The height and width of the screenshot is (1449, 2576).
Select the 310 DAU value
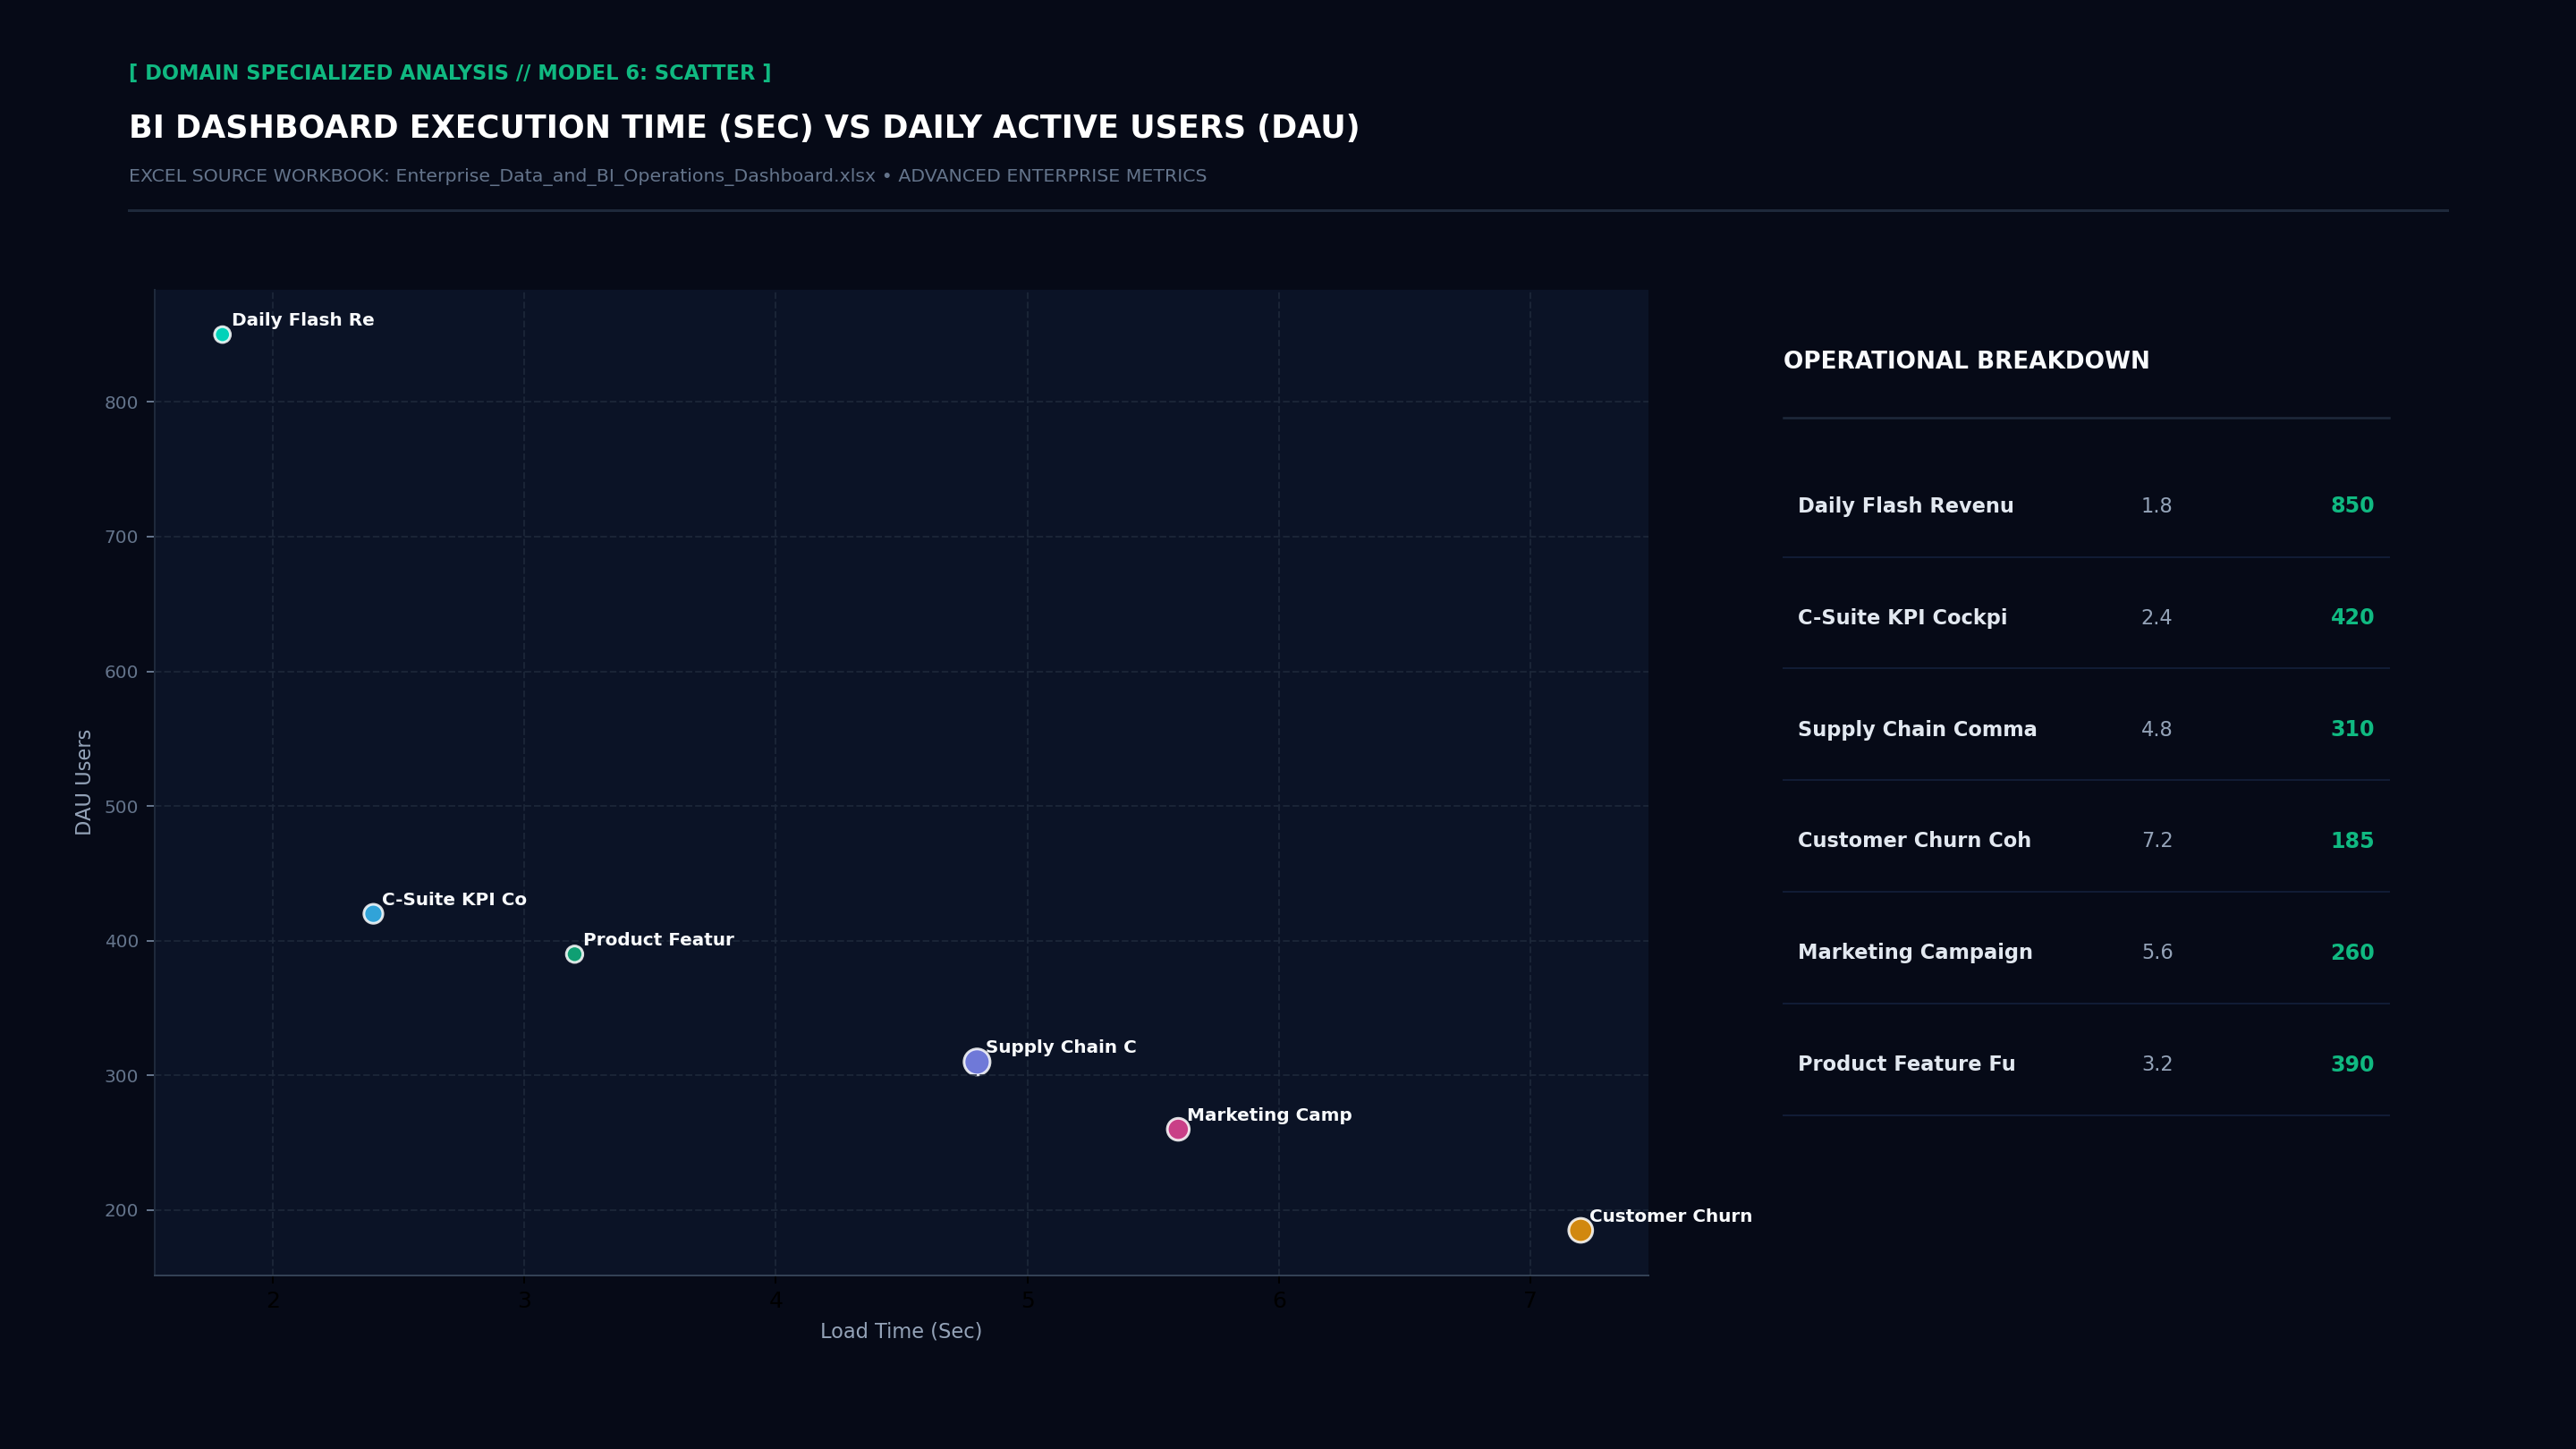tap(2352, 730)
